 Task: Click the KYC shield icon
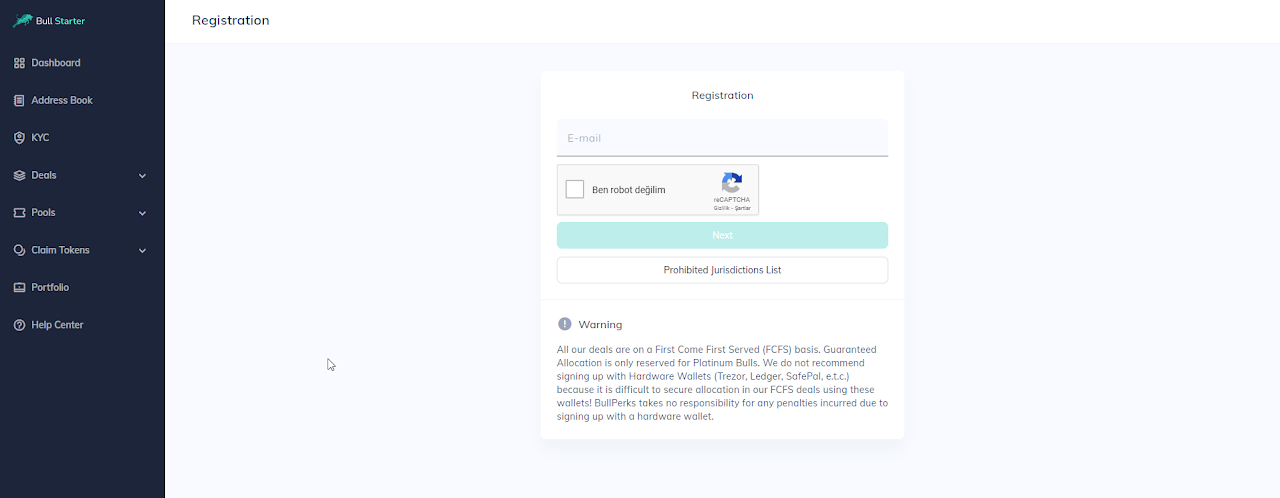(x=19, y=138)
